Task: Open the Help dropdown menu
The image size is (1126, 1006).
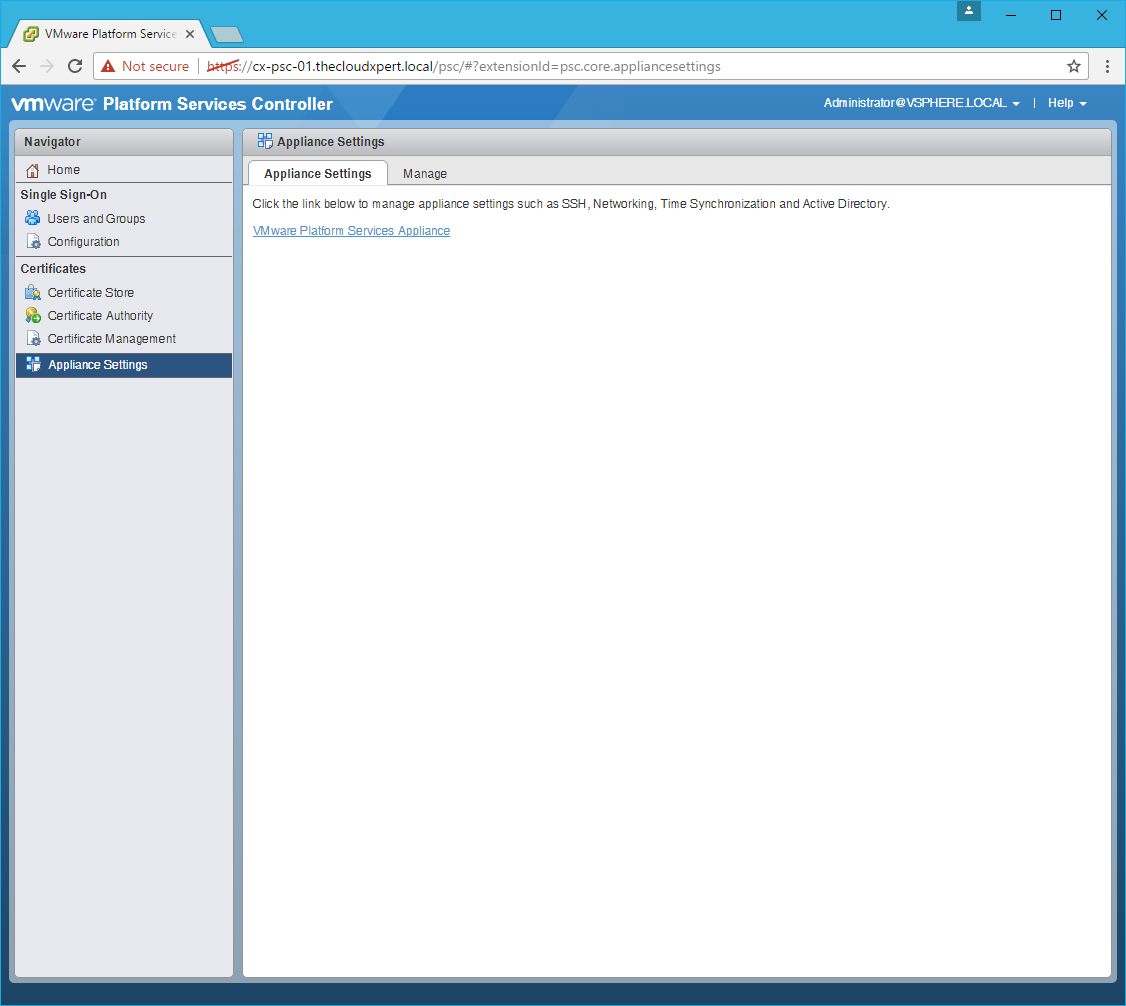Action: [1066, 103]
